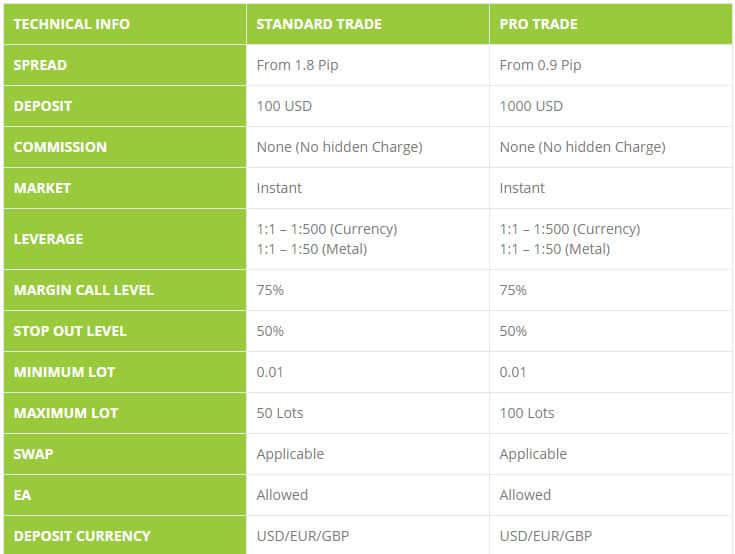
Task: Select the STANDARD TRADE column header
Action: [x=319, y=24]
